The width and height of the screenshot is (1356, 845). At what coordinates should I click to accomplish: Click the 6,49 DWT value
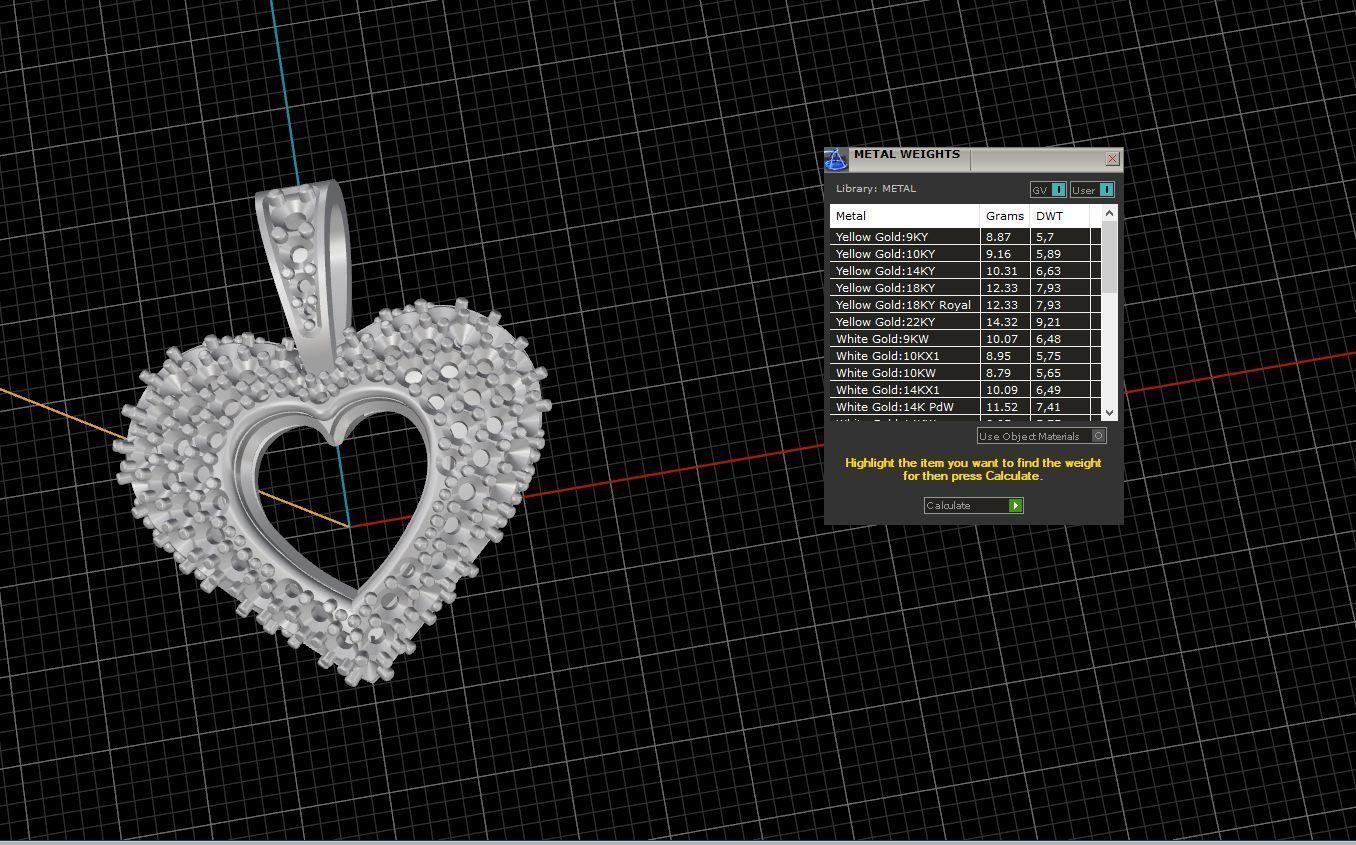coord(1048,390)
